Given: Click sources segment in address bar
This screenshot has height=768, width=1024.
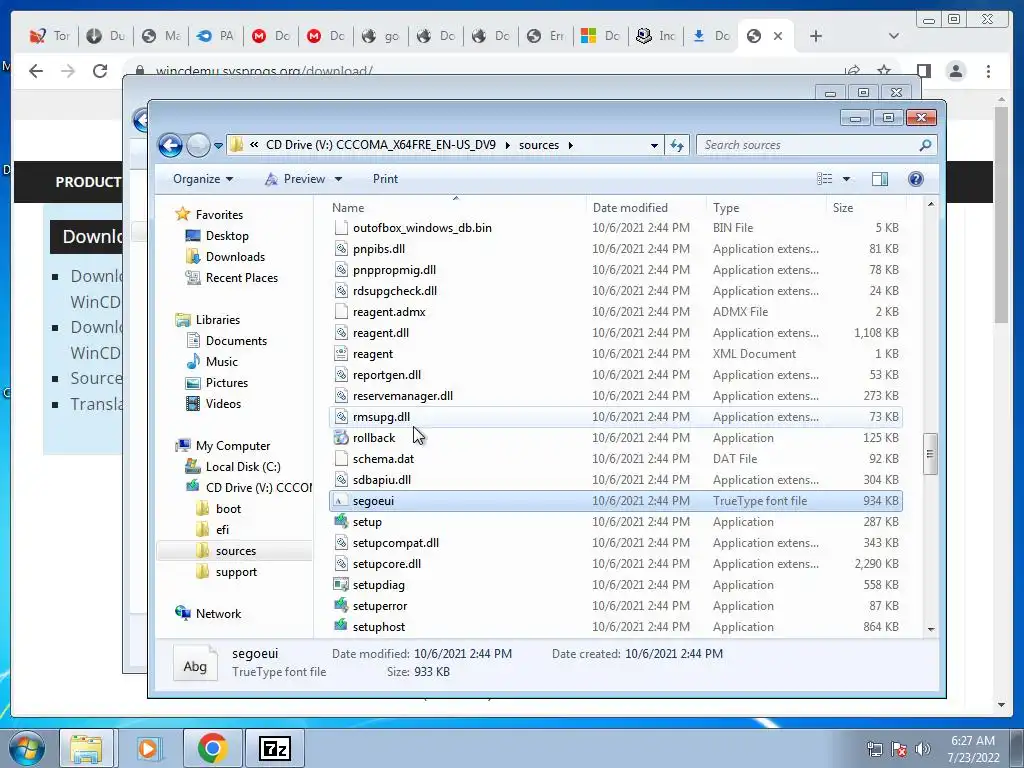Looking at the screenshot, I should [x=539, y=145].
